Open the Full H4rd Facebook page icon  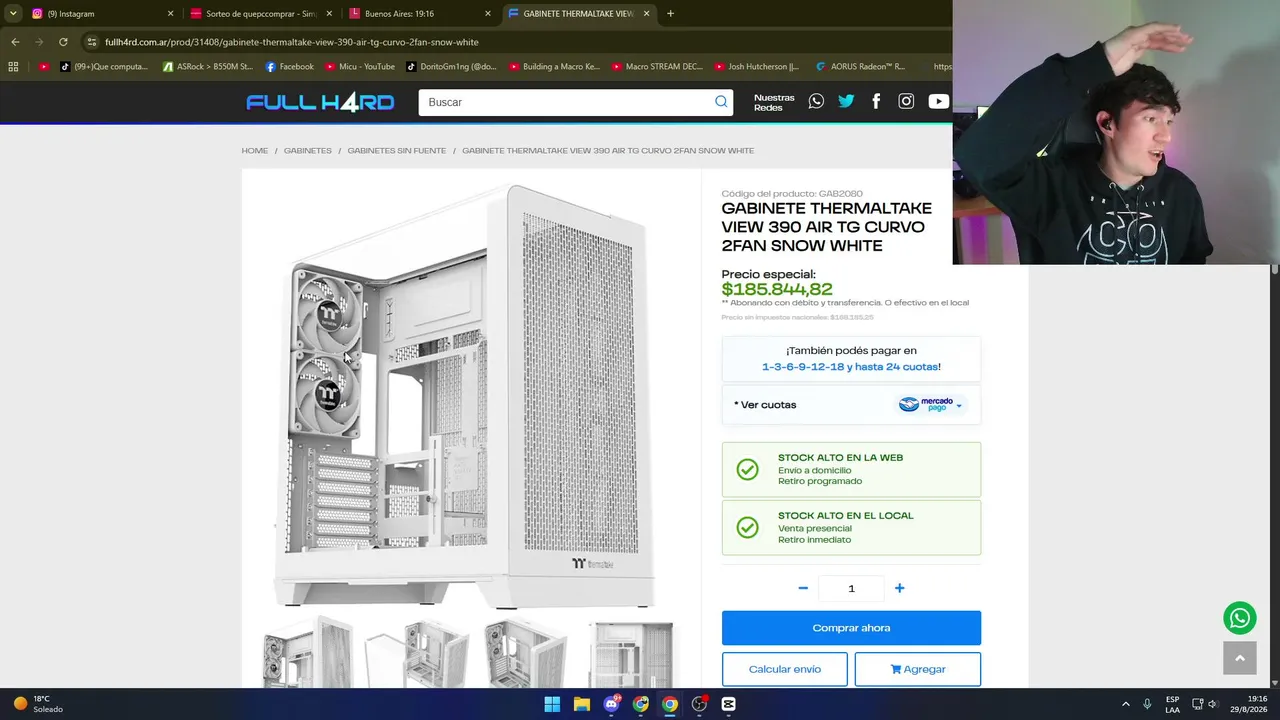pyautogui.click(x=876, y=101)
